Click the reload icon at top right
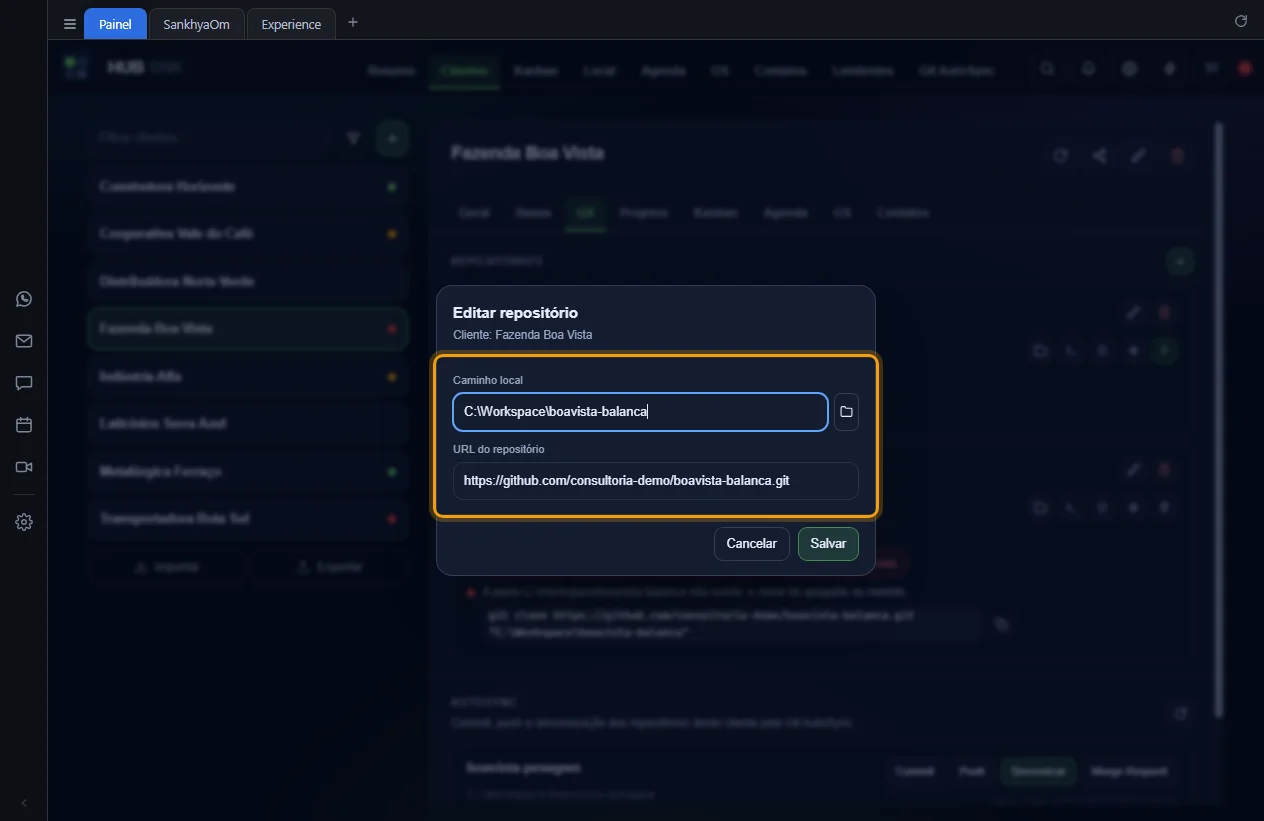Screen dimensions: 1264x821 click(1241, 21)
